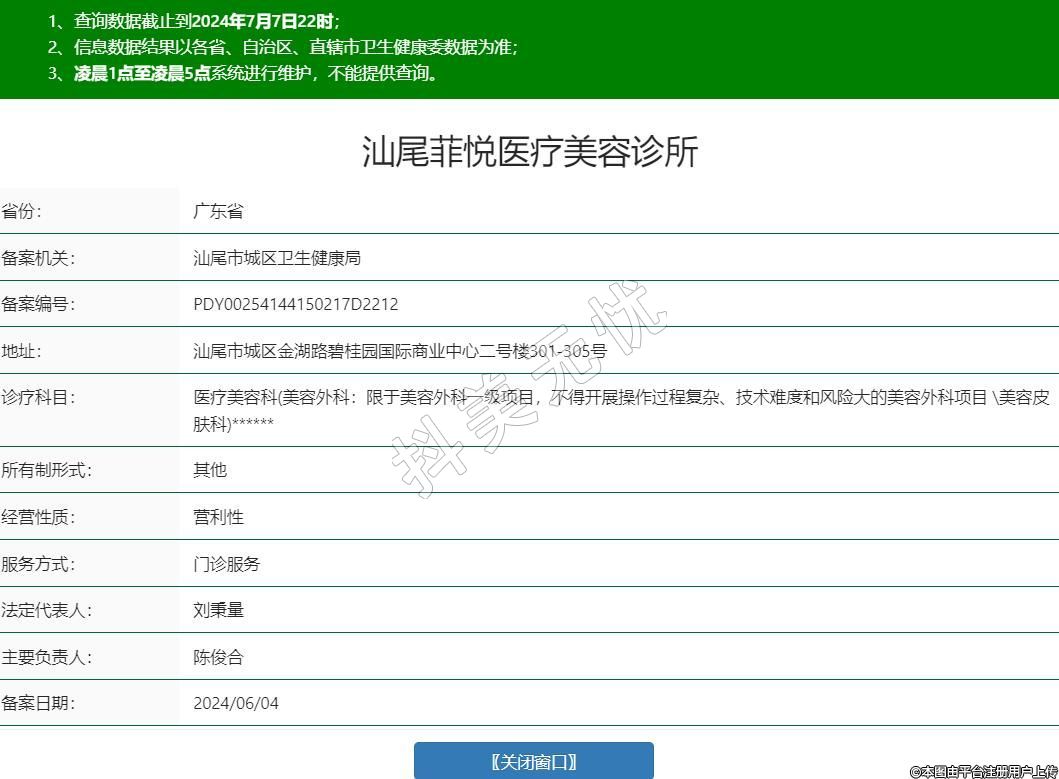The height and width of the screenshot is (779, 1059).
Task: Select the filing authority 汕尾市城区卫生健康局
Action: click(x=276, y=258)
